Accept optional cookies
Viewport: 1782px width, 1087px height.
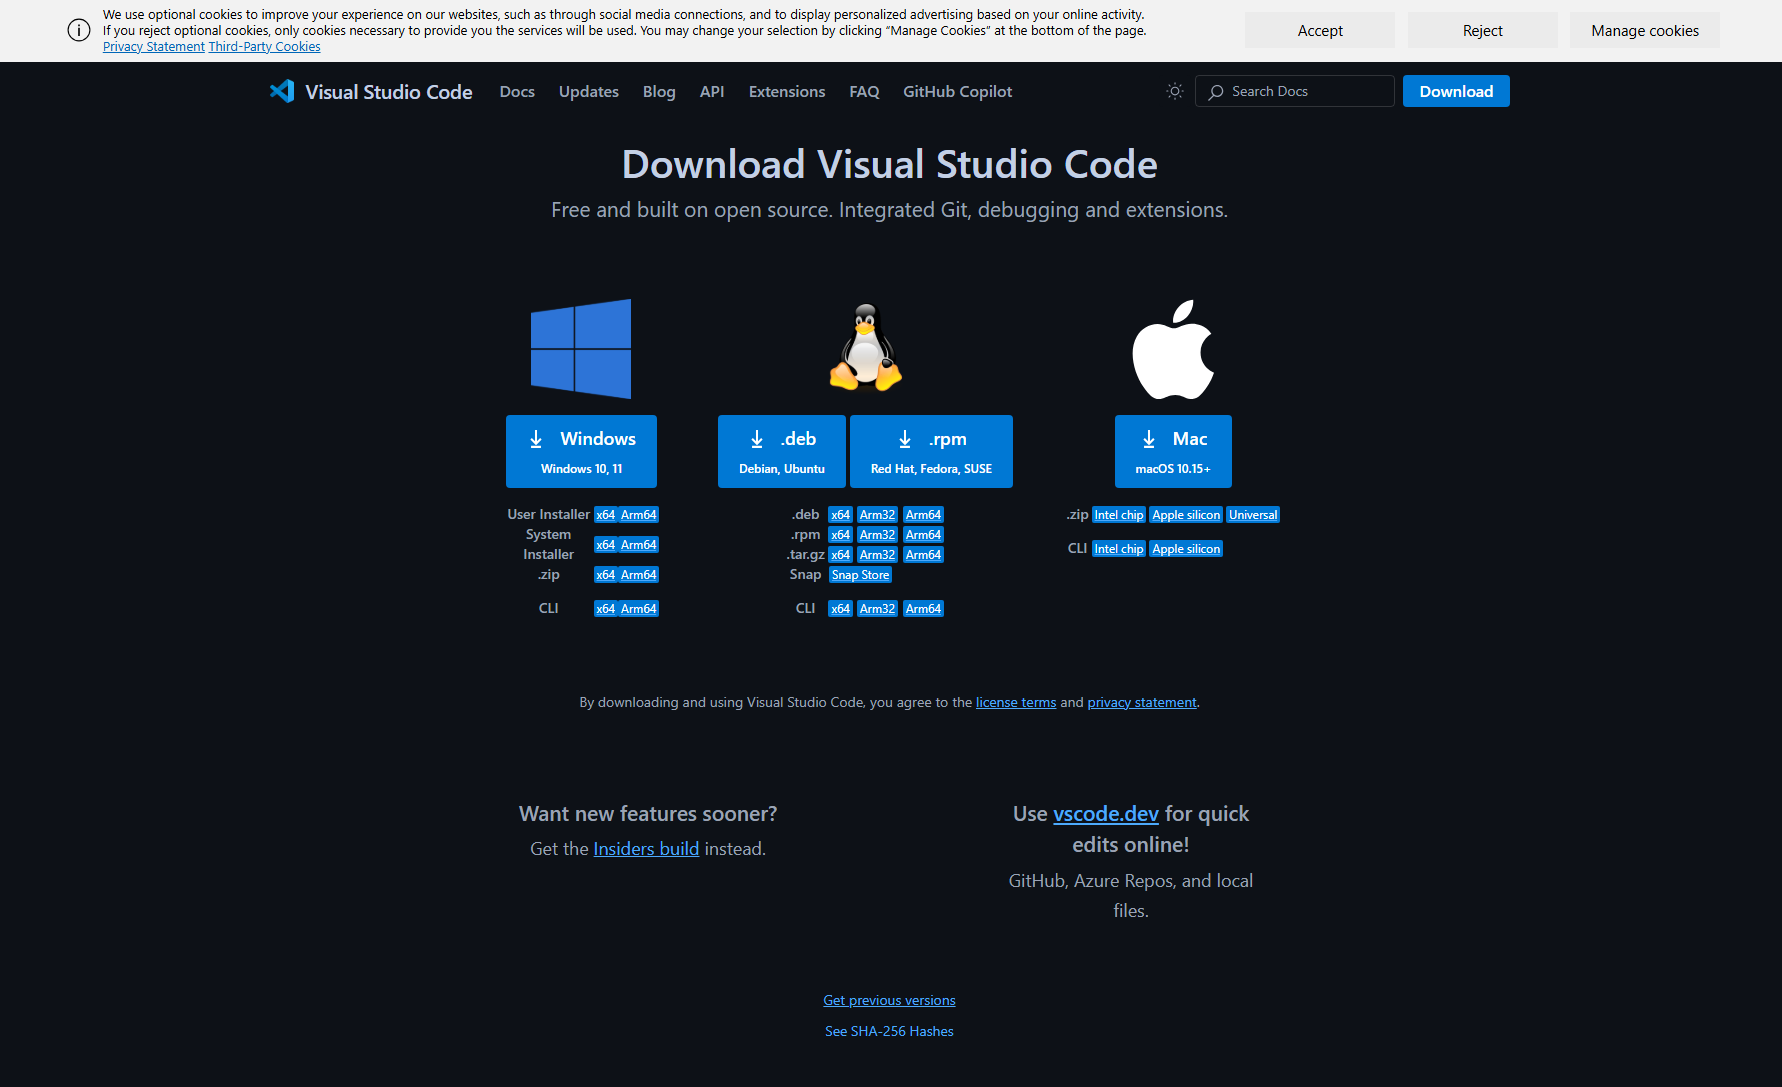point(1320,30)
